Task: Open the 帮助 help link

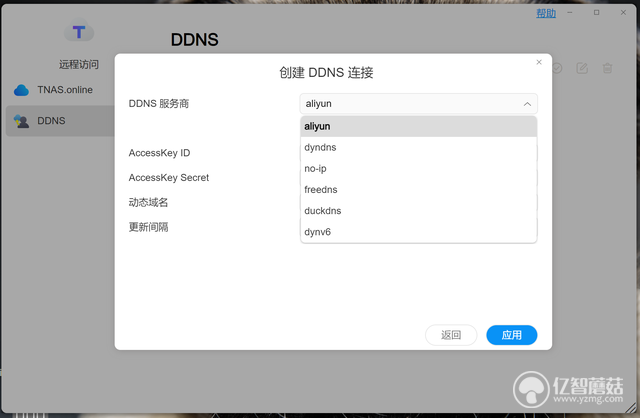Action: pos(546,13)
